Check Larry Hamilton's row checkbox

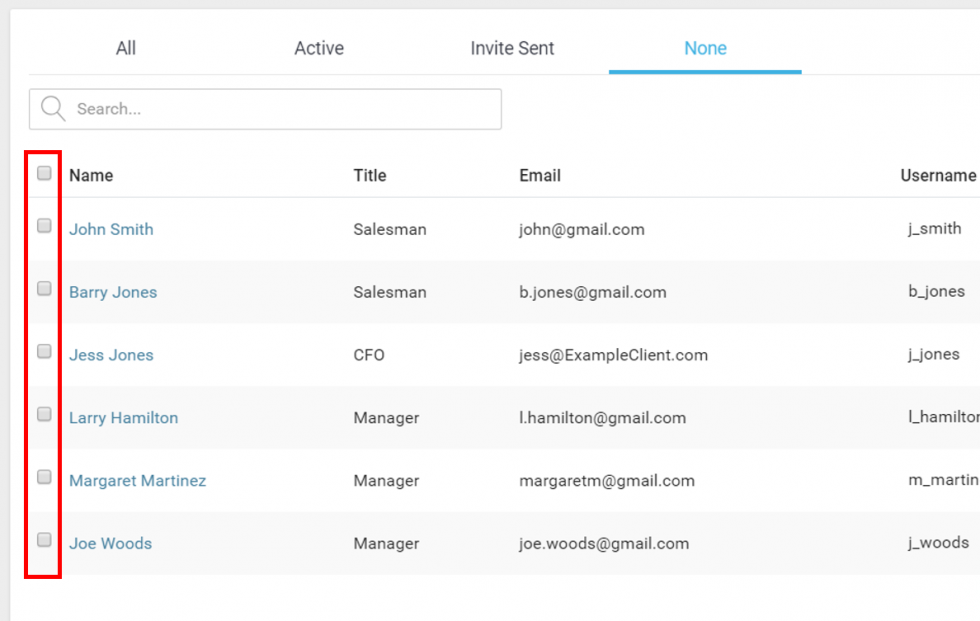[44, 414]
